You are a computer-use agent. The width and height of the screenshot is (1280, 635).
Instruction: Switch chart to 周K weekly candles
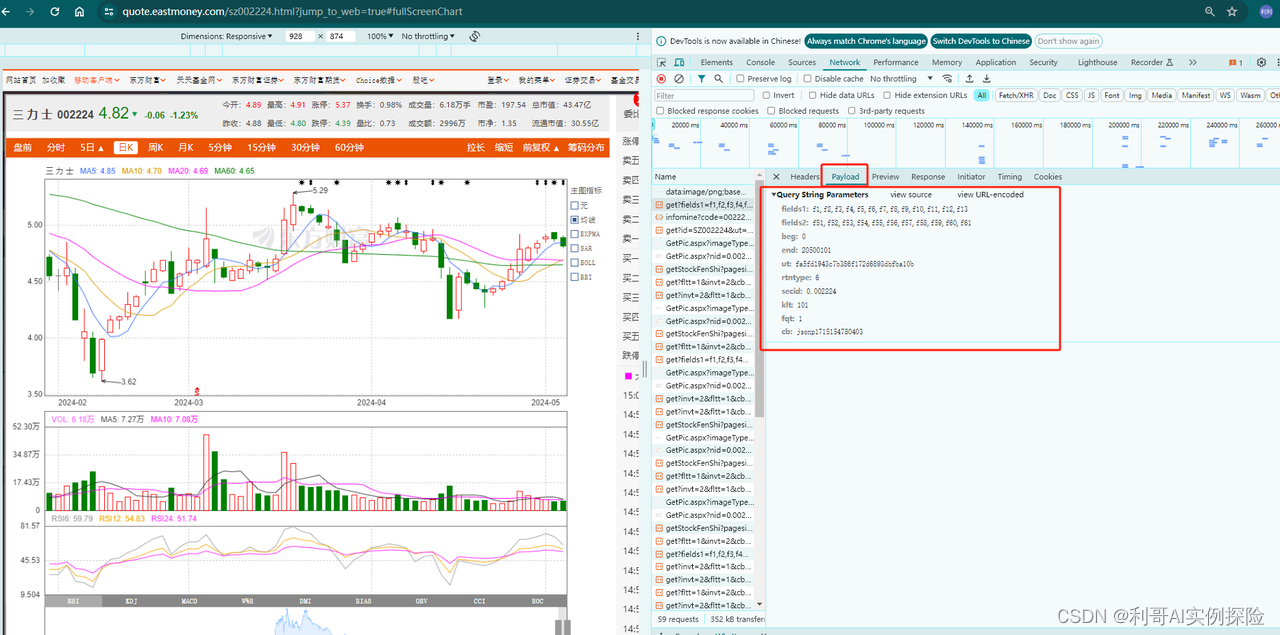pos(155,147)
